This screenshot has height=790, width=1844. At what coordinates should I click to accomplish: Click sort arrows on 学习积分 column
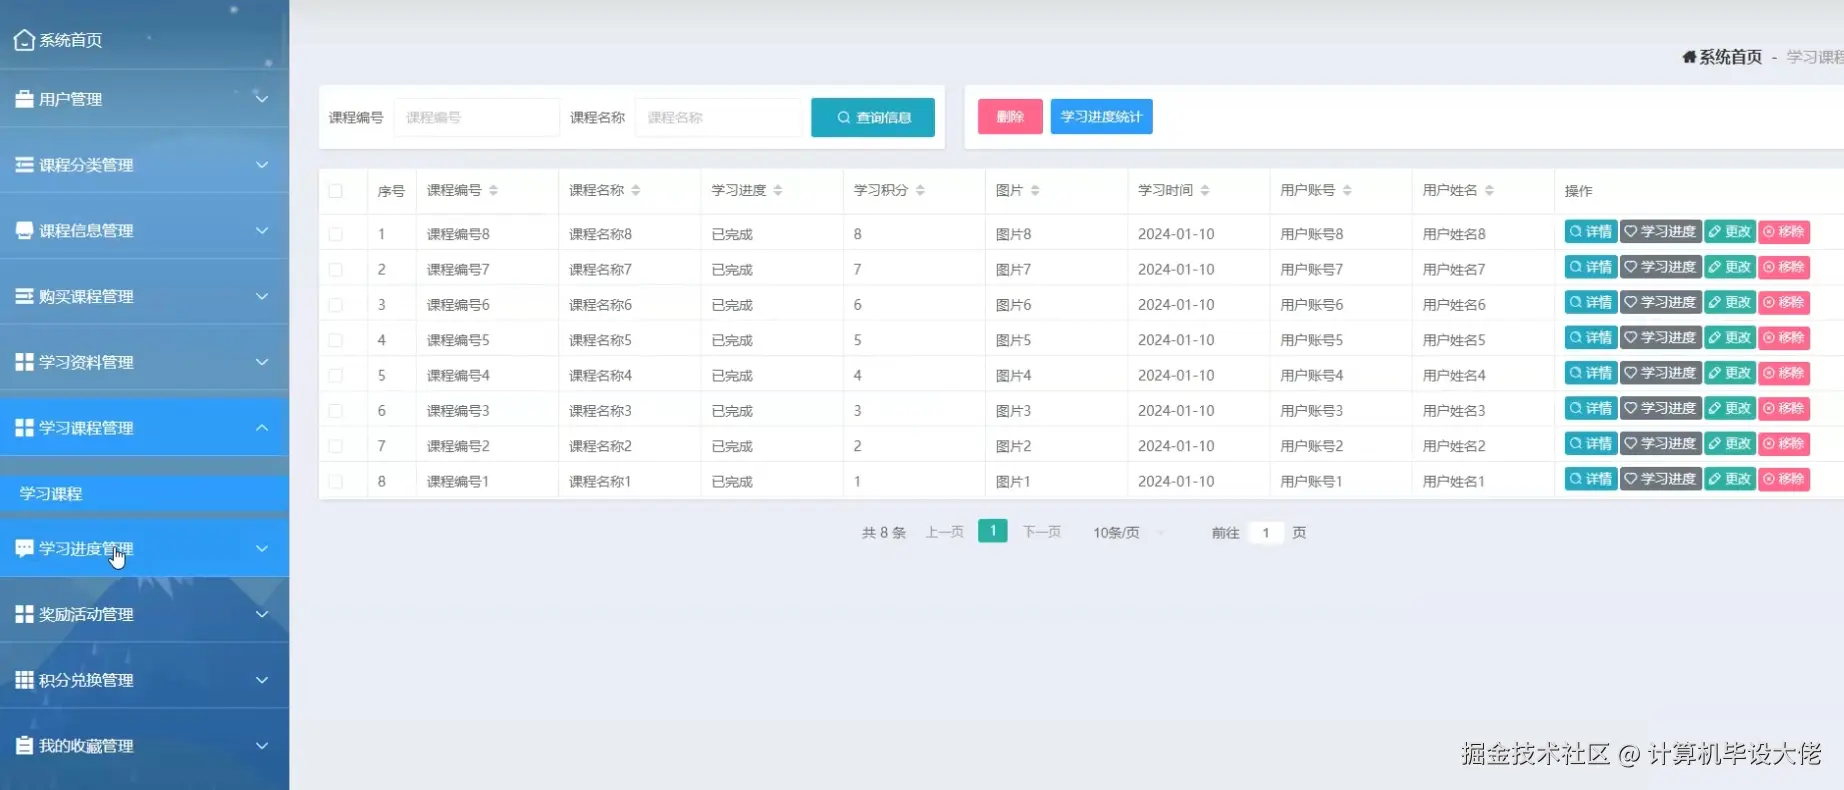(x=920, y=190)
